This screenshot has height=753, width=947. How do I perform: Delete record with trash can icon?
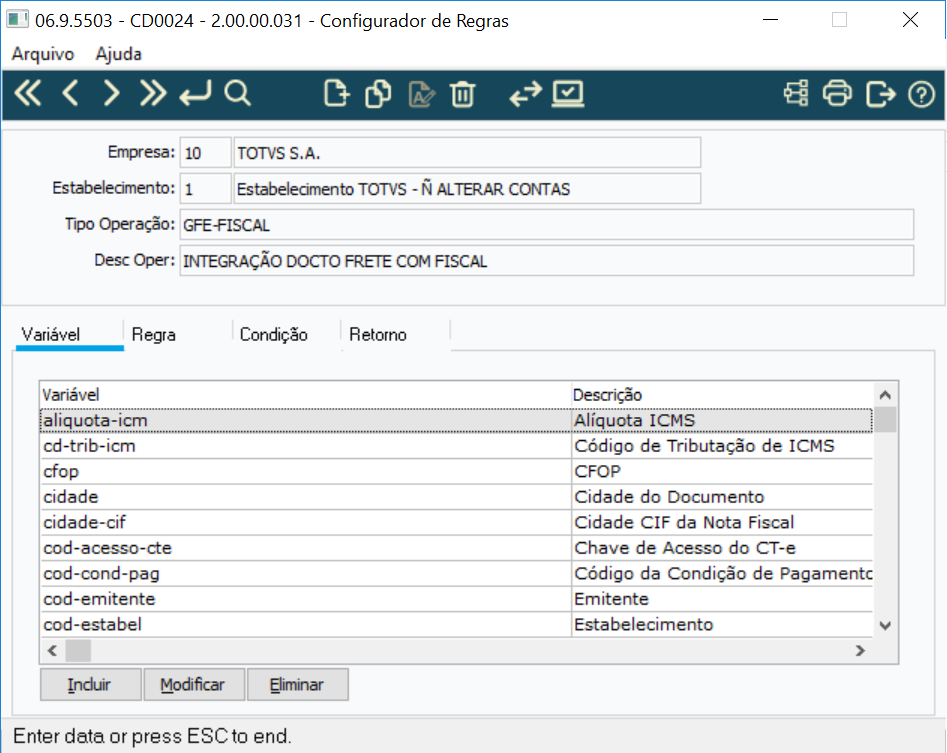[x=463, y=95]
